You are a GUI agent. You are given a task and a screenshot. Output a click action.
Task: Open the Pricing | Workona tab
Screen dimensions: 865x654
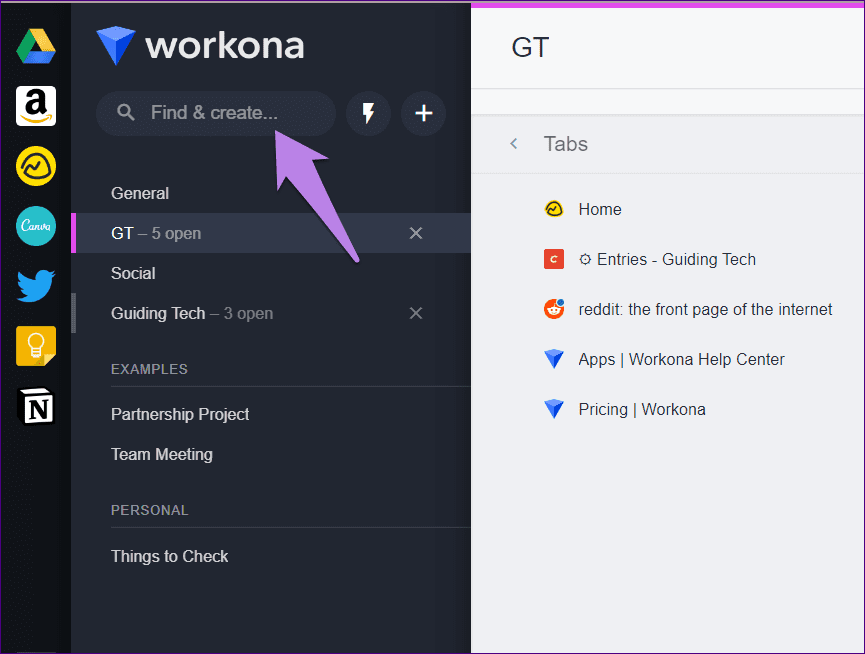642,410
